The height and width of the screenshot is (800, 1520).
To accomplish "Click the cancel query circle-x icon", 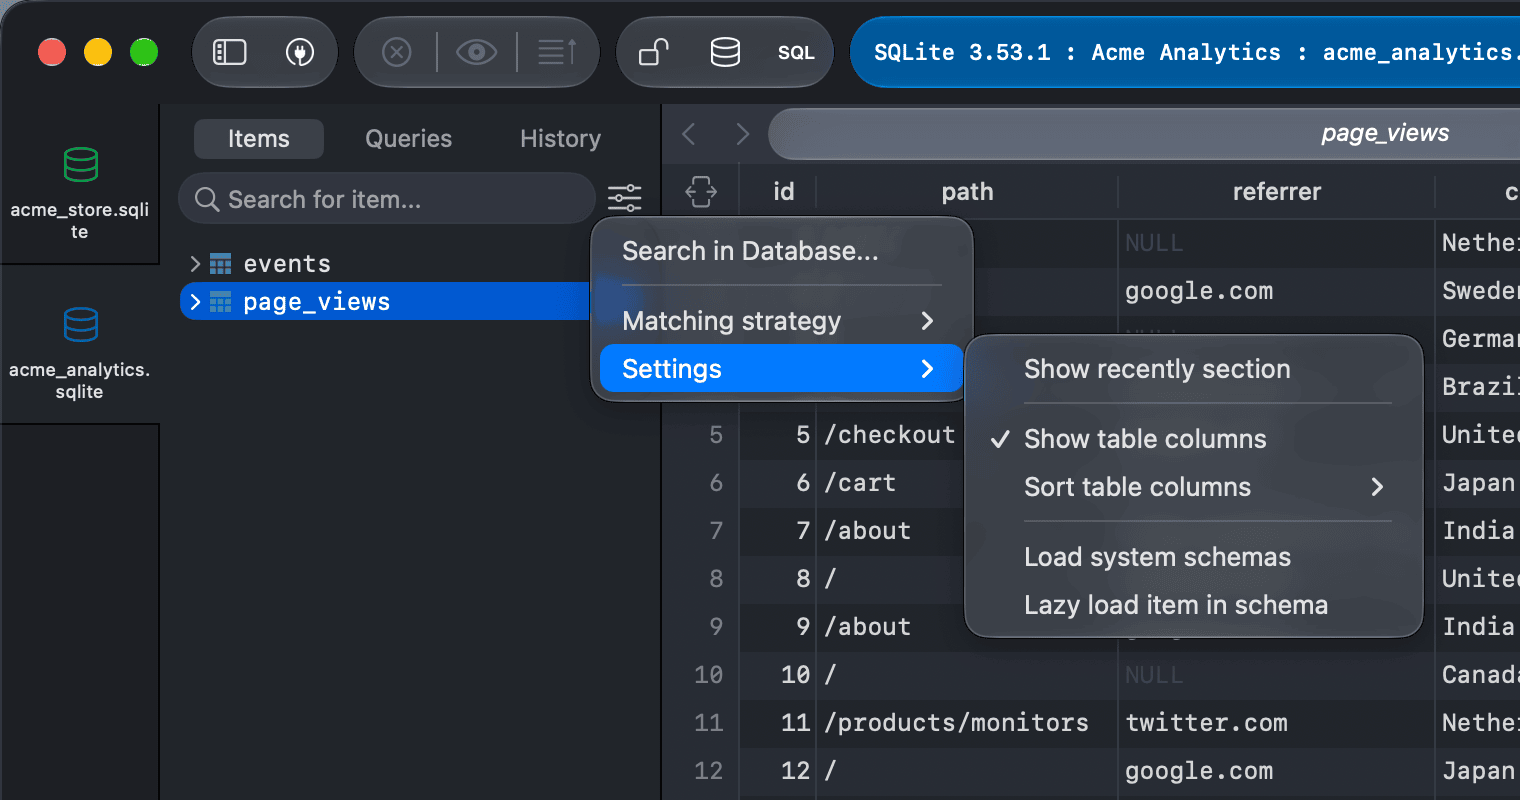I will tap(397, 52).
